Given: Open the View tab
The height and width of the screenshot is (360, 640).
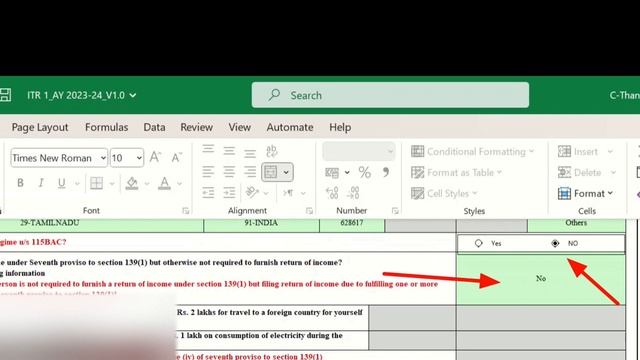Looking at the screenshot, I should [240, 127].
